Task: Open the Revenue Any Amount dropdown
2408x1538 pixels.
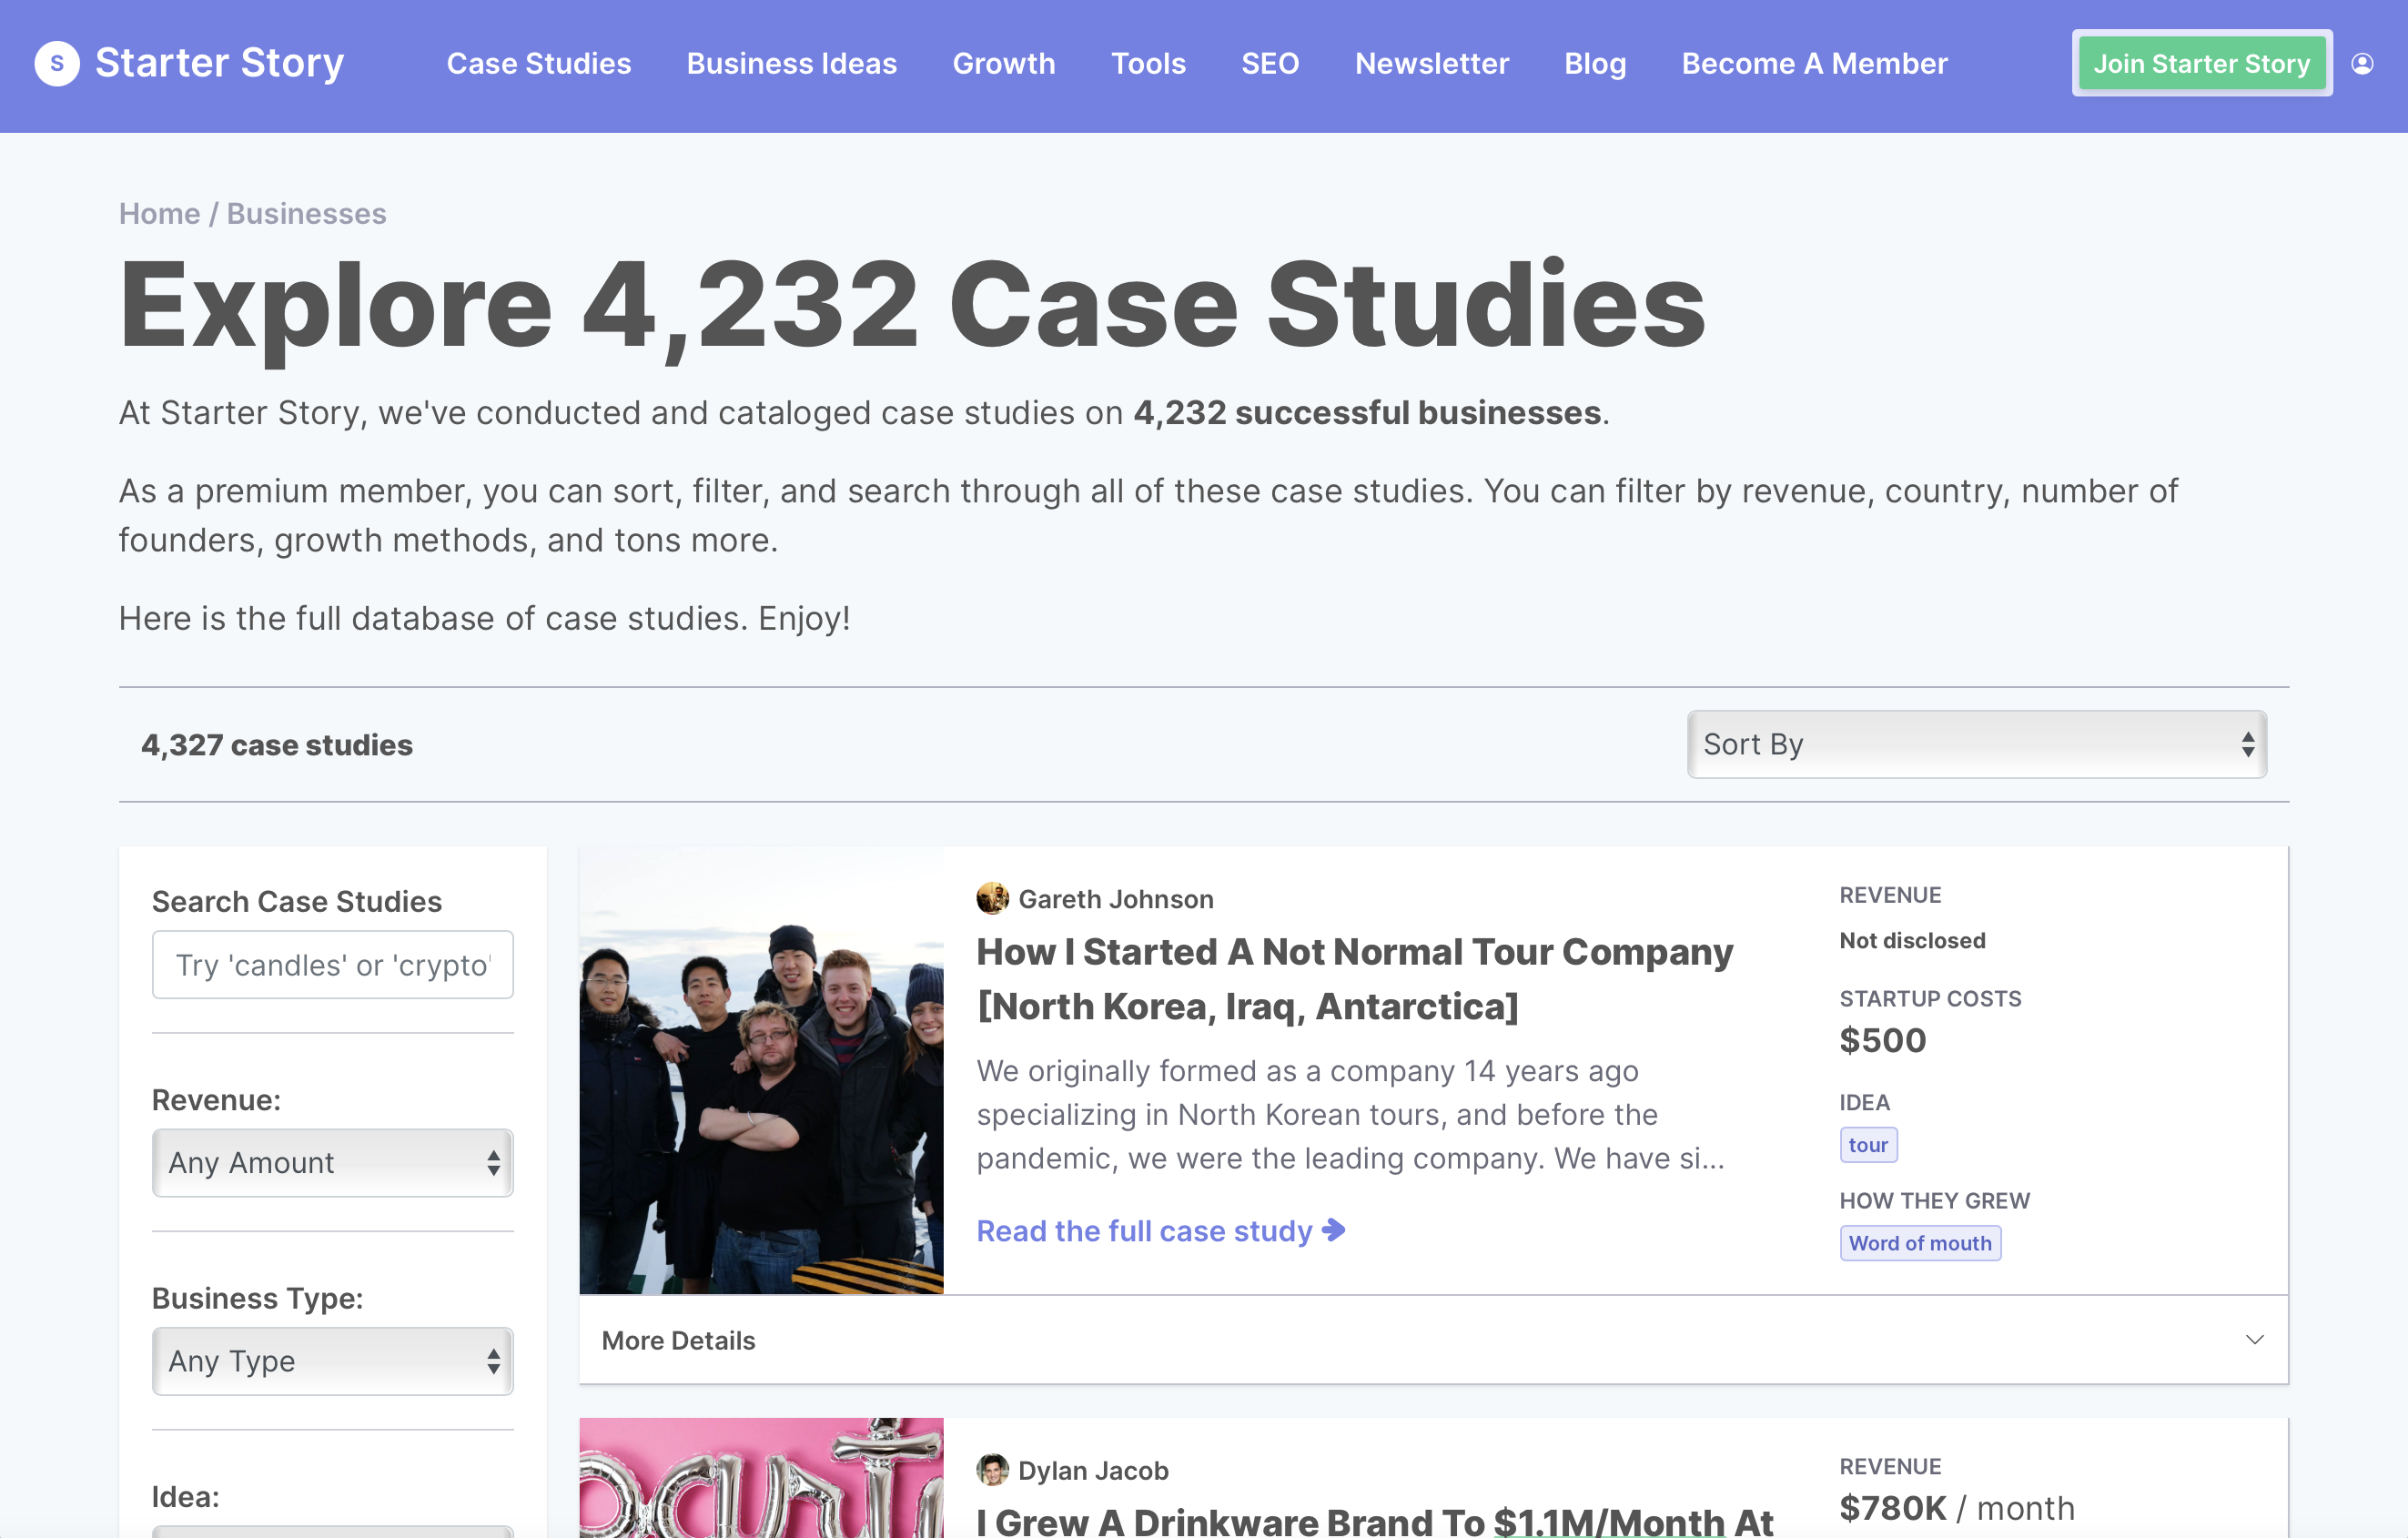Action: coord(332,1162)
